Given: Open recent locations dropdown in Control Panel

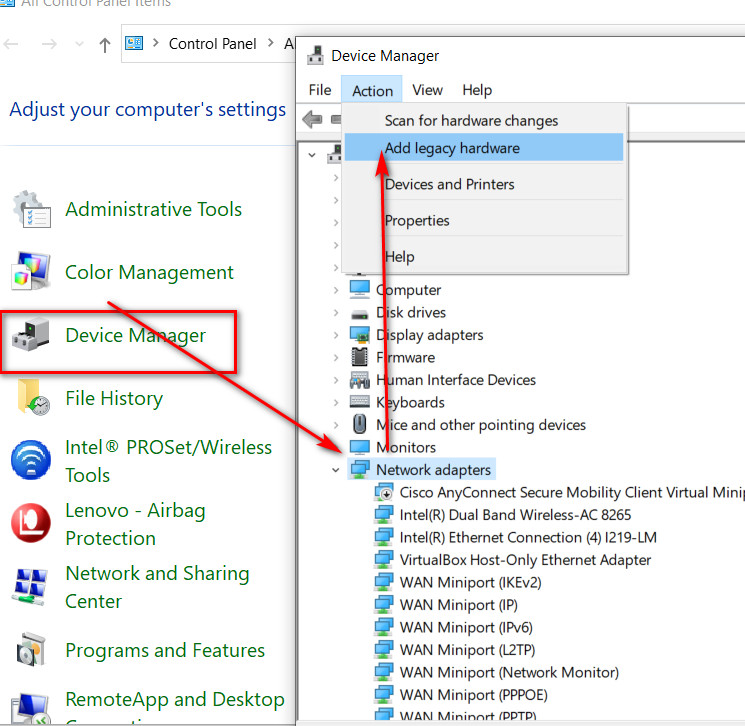Looking at the screenshot, I should click(79, 44).
